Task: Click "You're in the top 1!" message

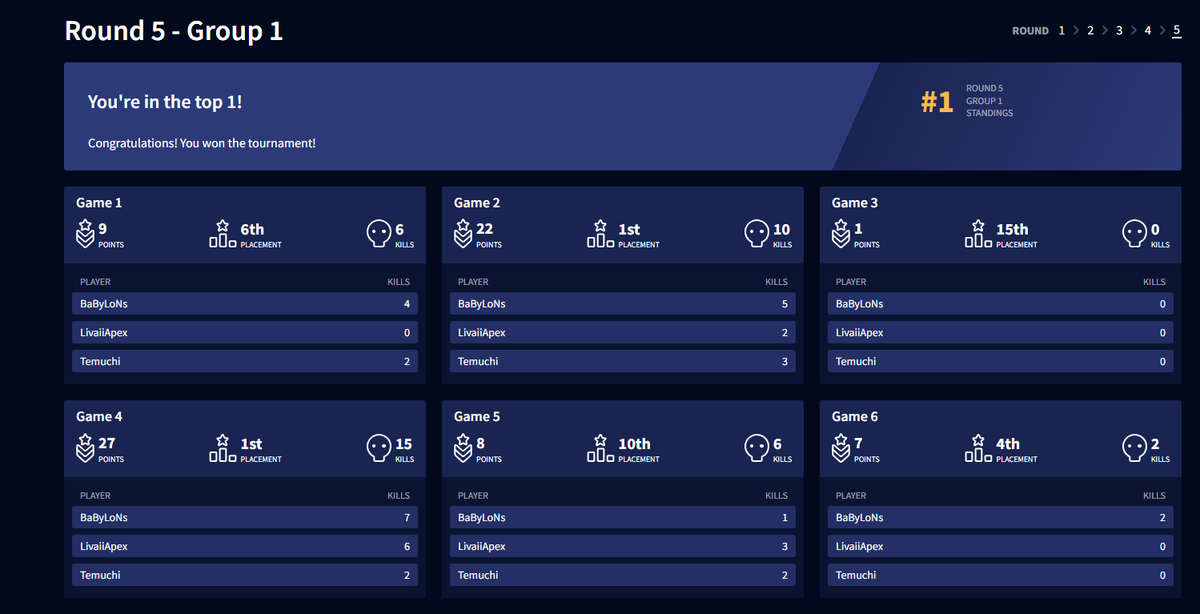Action: (x=165, y=102)
